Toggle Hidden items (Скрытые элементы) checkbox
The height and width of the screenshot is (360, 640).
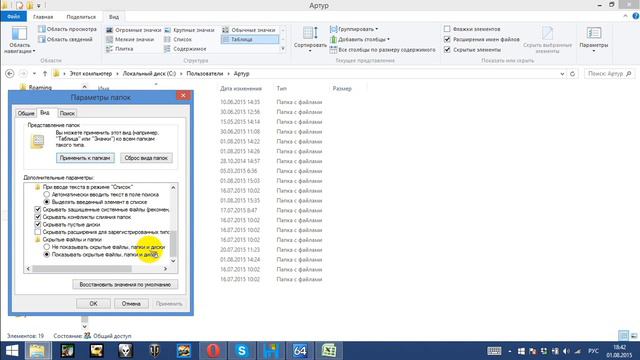(x=447, y=49)
